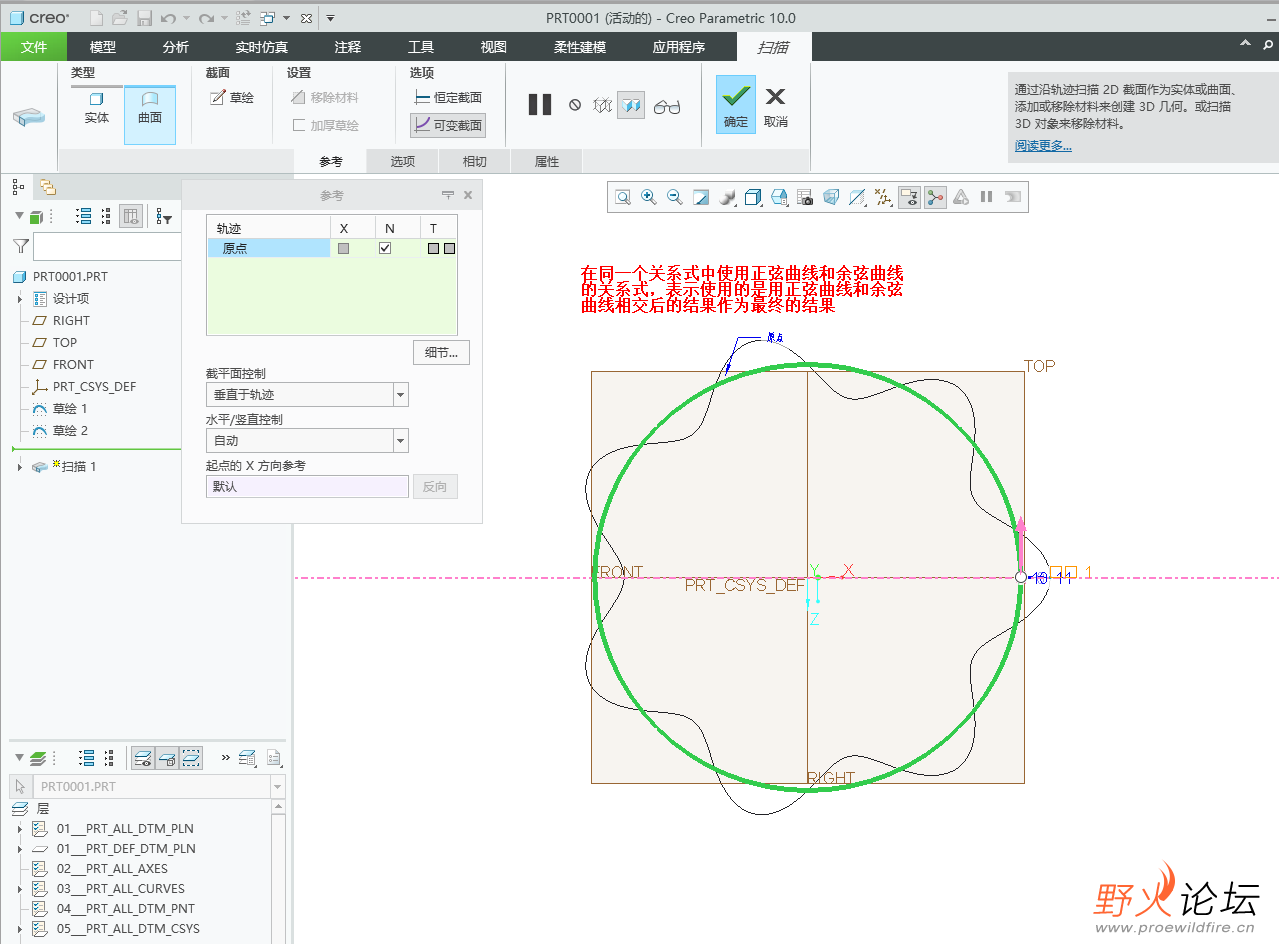Open the datum display filters icon

click(x=883, y=197)
